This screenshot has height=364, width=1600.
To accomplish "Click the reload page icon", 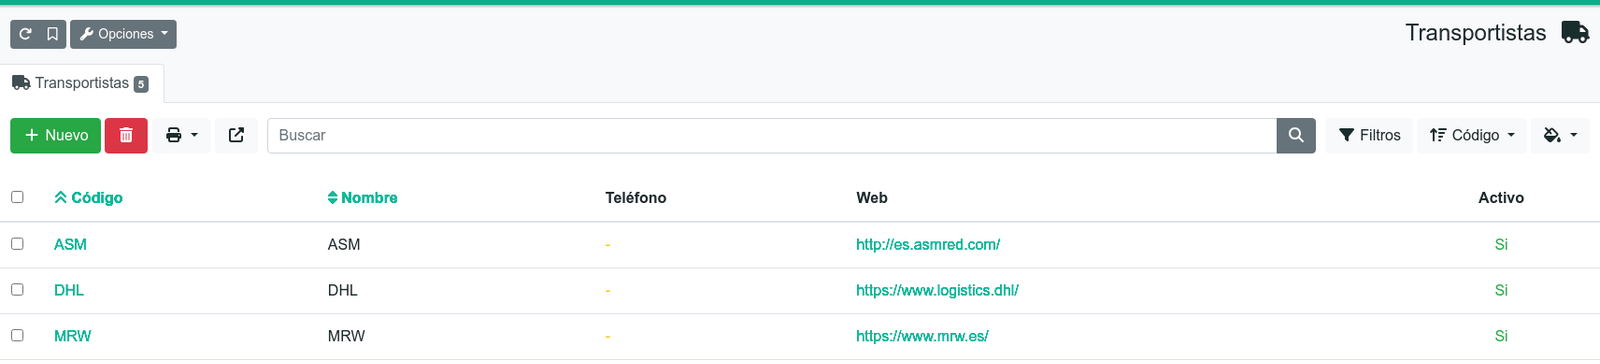I will [x=25, y=34].
